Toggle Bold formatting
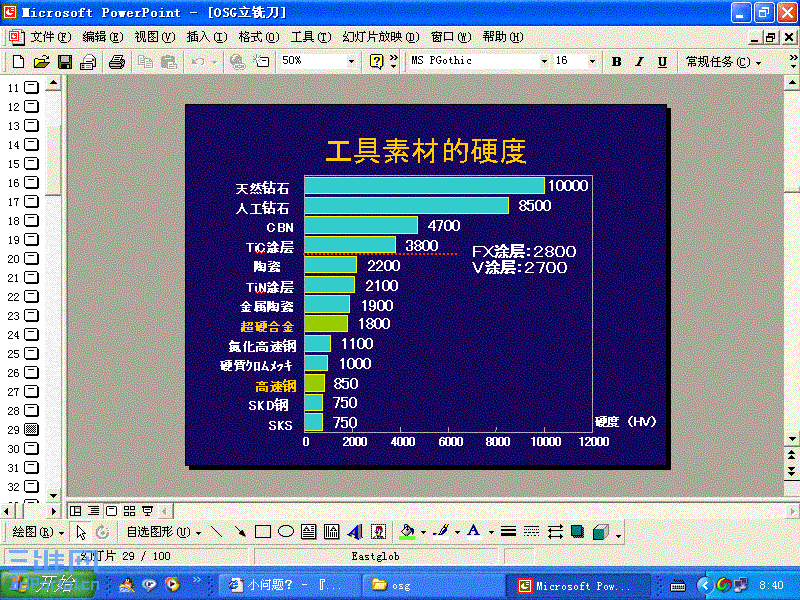The image size is (800, 600). (x=616, y=62)
